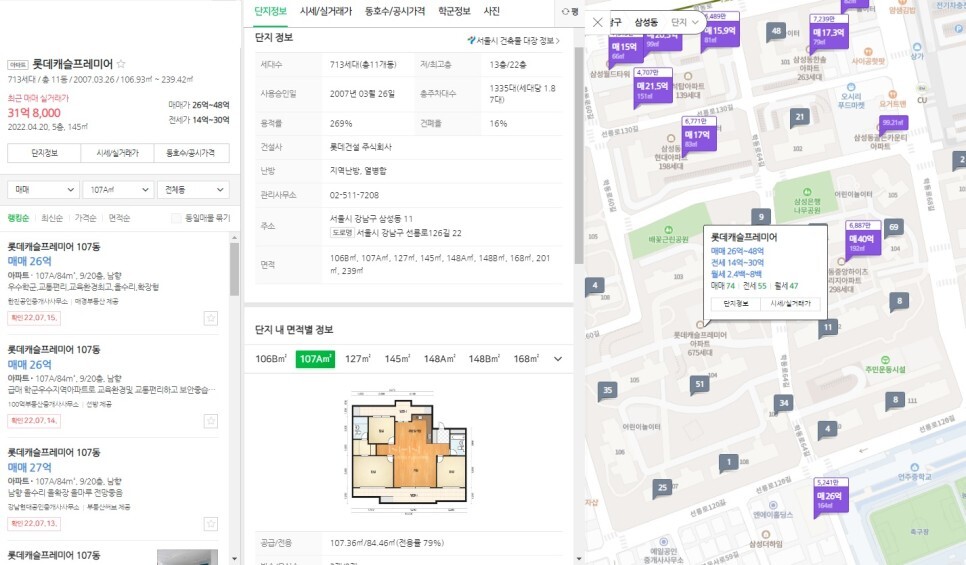Viewport: 966px width, 565px height.
Task: Select map cluster marker 51
Action: pyautogui.click(x=699, y=384)
